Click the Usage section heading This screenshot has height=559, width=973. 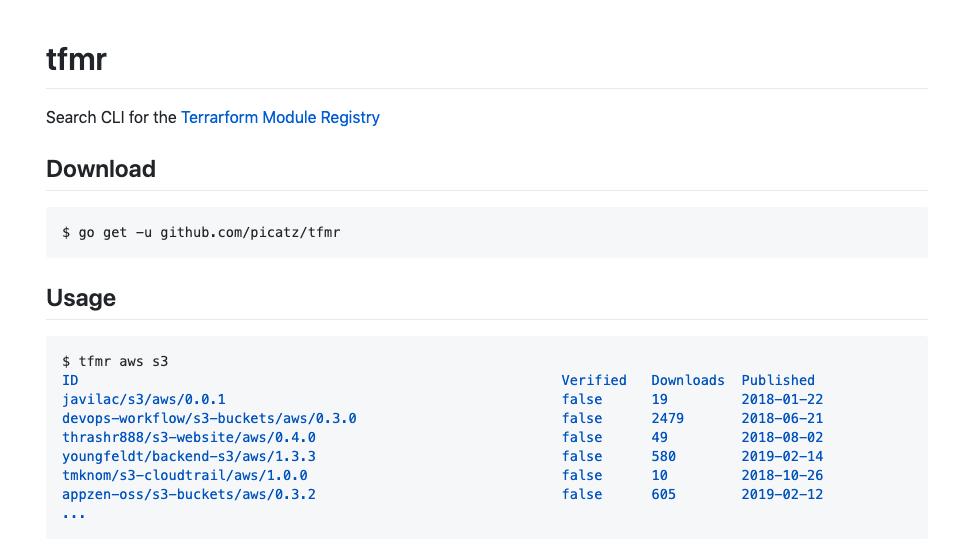click(81, 298)
